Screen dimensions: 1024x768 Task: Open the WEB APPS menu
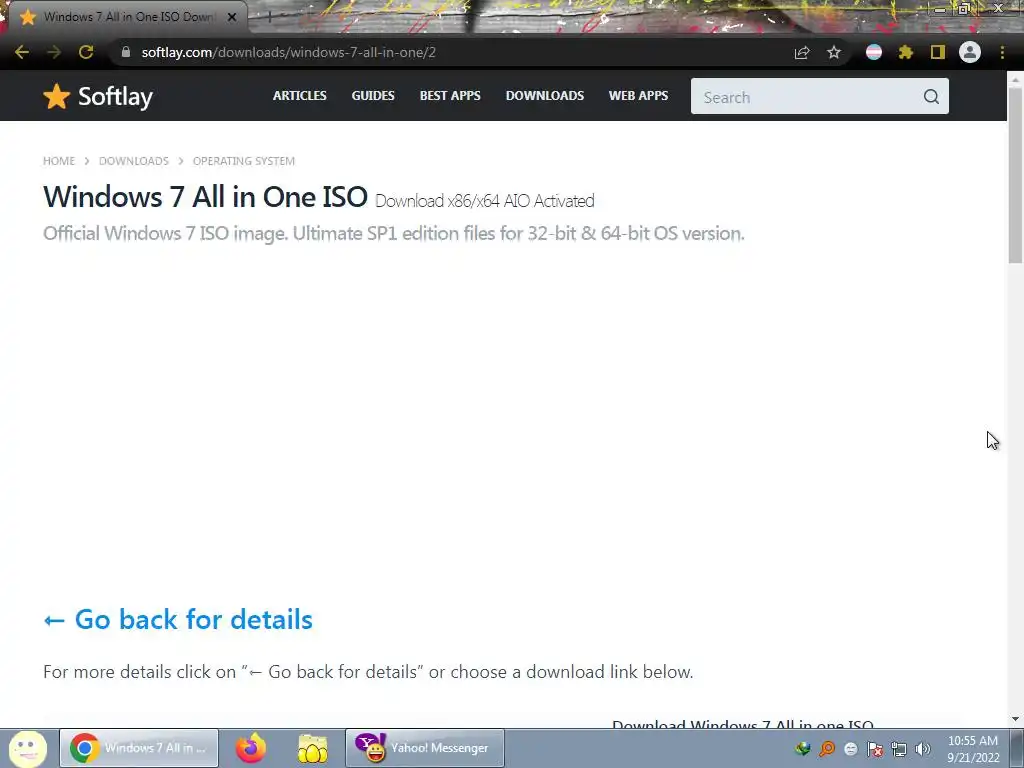pos(638,95)
